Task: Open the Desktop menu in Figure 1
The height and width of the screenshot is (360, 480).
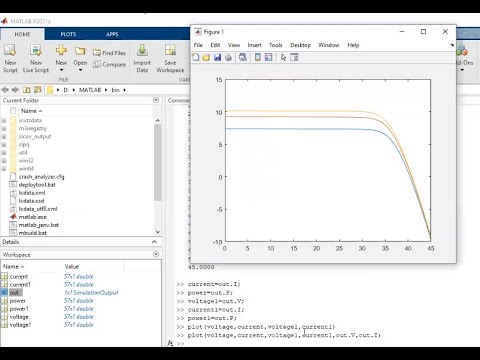Action: [x=300, y=45]
